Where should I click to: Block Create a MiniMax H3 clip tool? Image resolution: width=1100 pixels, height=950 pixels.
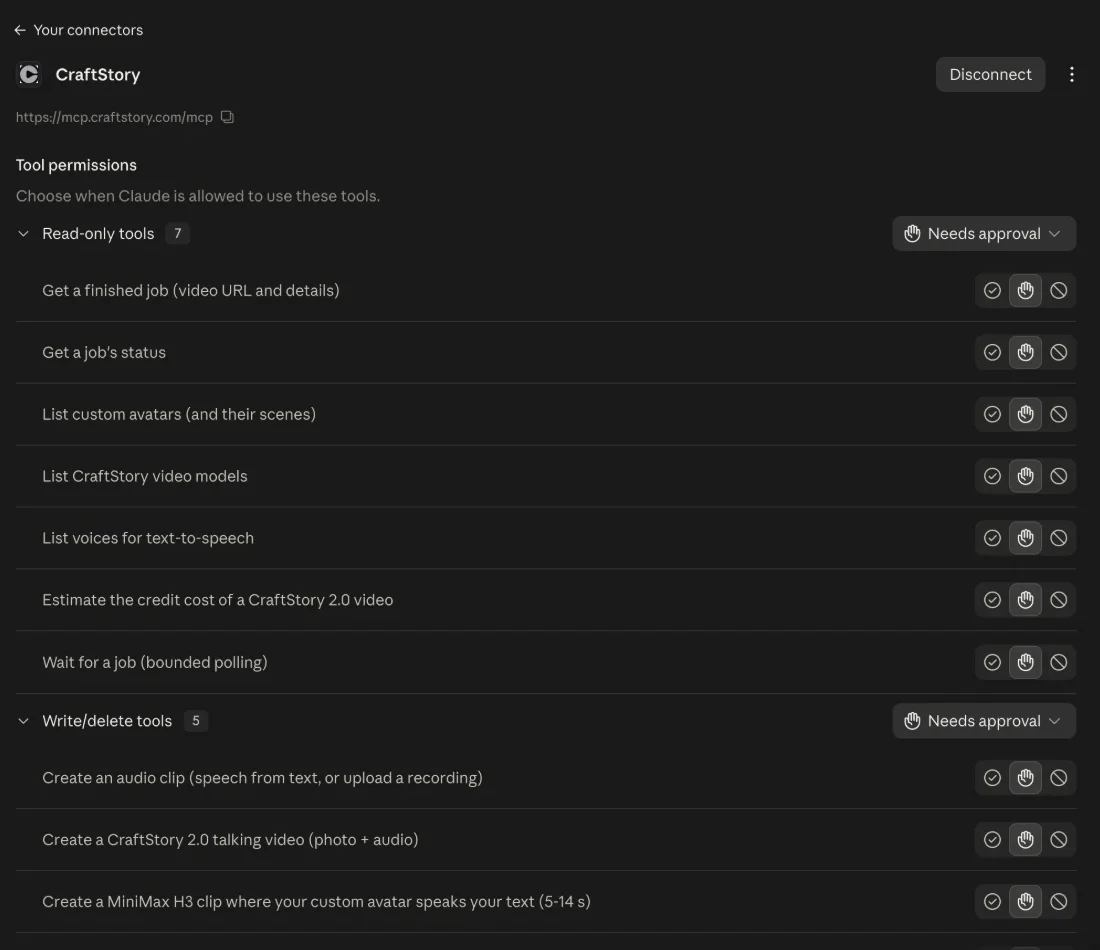point(1059,902)
